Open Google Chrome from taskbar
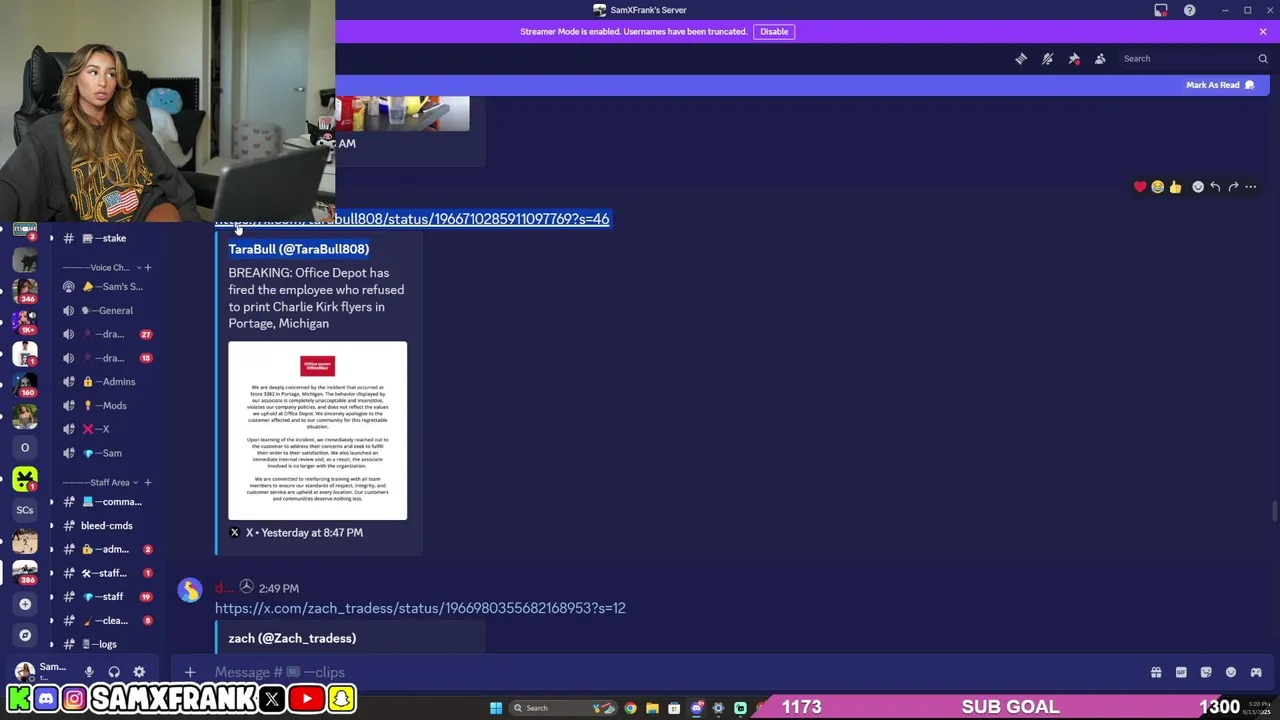1280x720 pixels. click(x=630, y=708)
